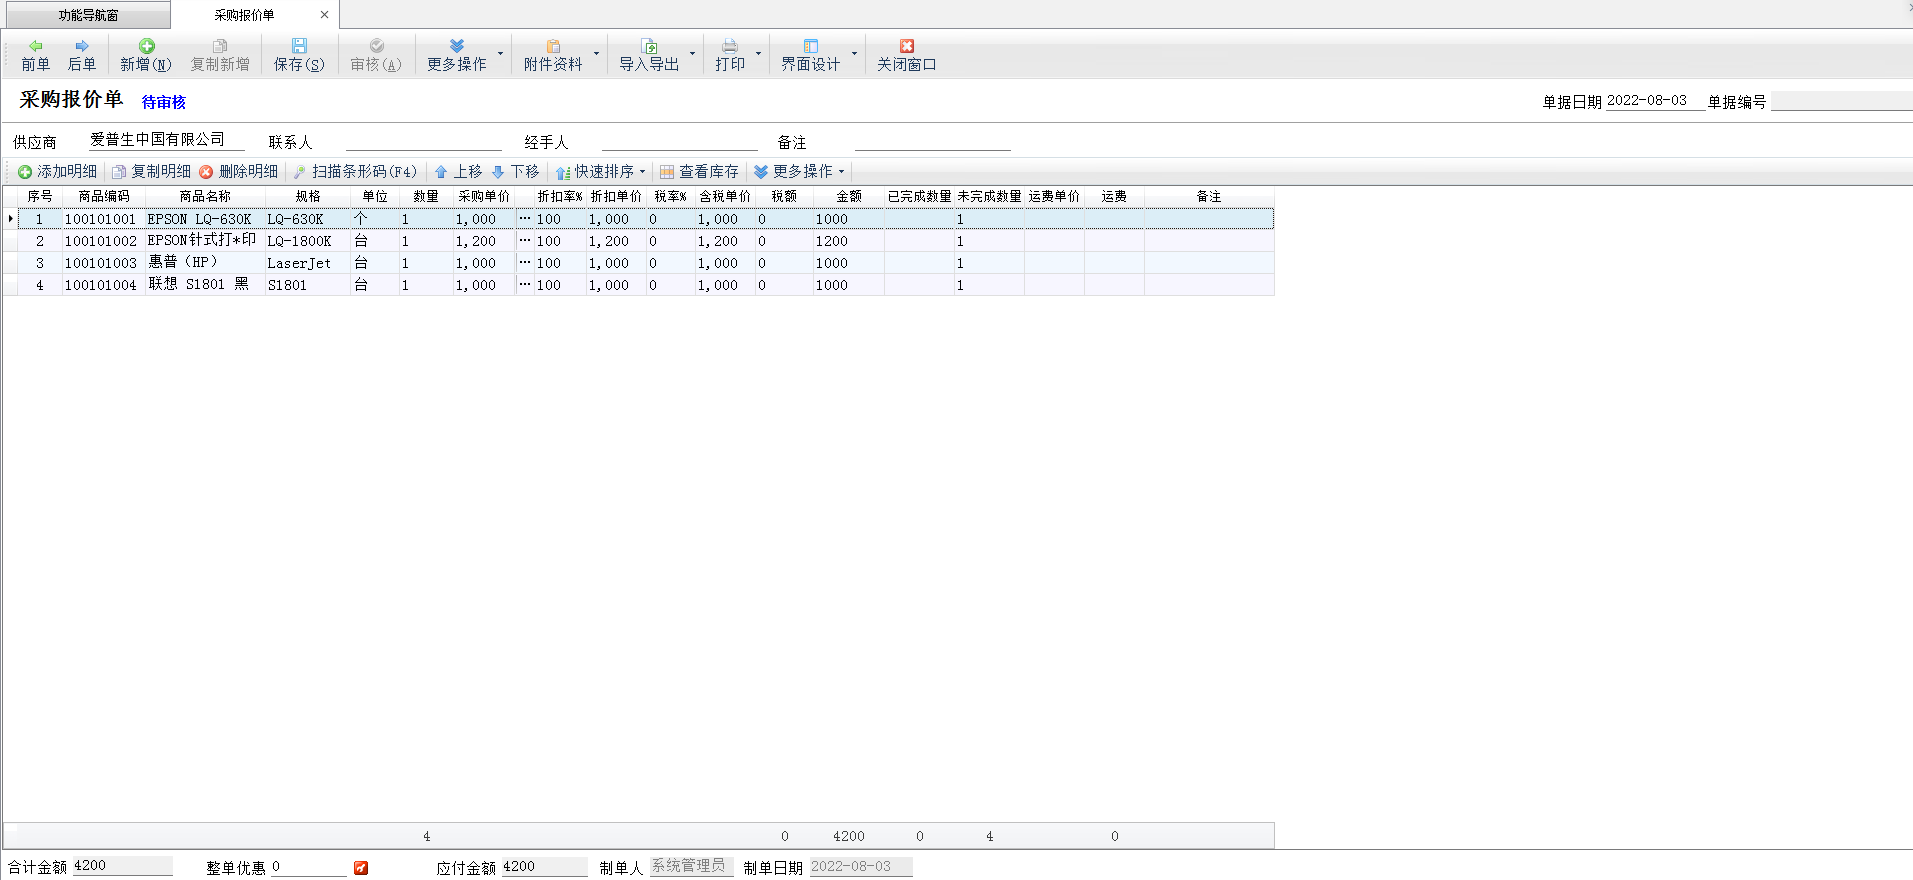Image resolution: width=1913 pixels, height=880 pixels.
Task: Expand the 快速排序 dropdown
Action: click(642, 172)
